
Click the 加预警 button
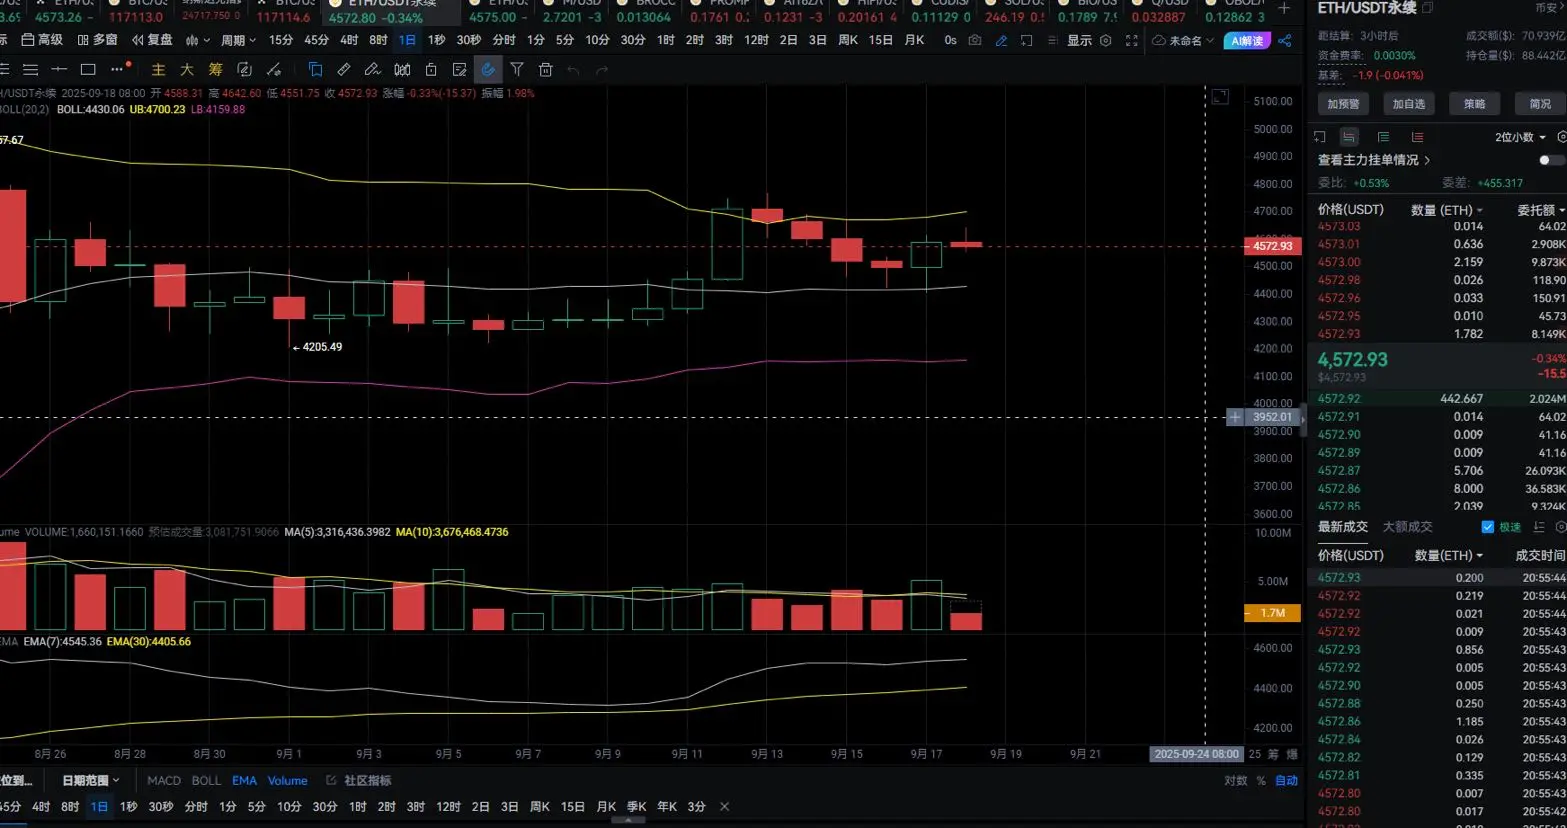1343,104
